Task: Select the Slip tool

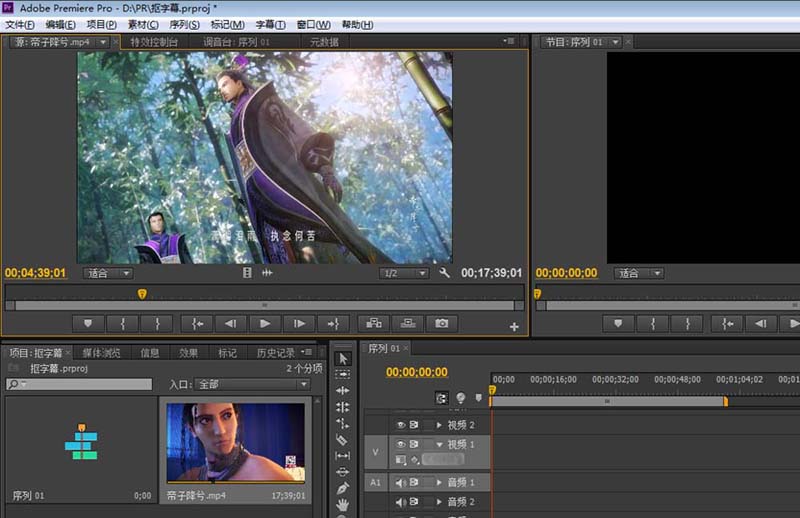Action: (343, 455)
